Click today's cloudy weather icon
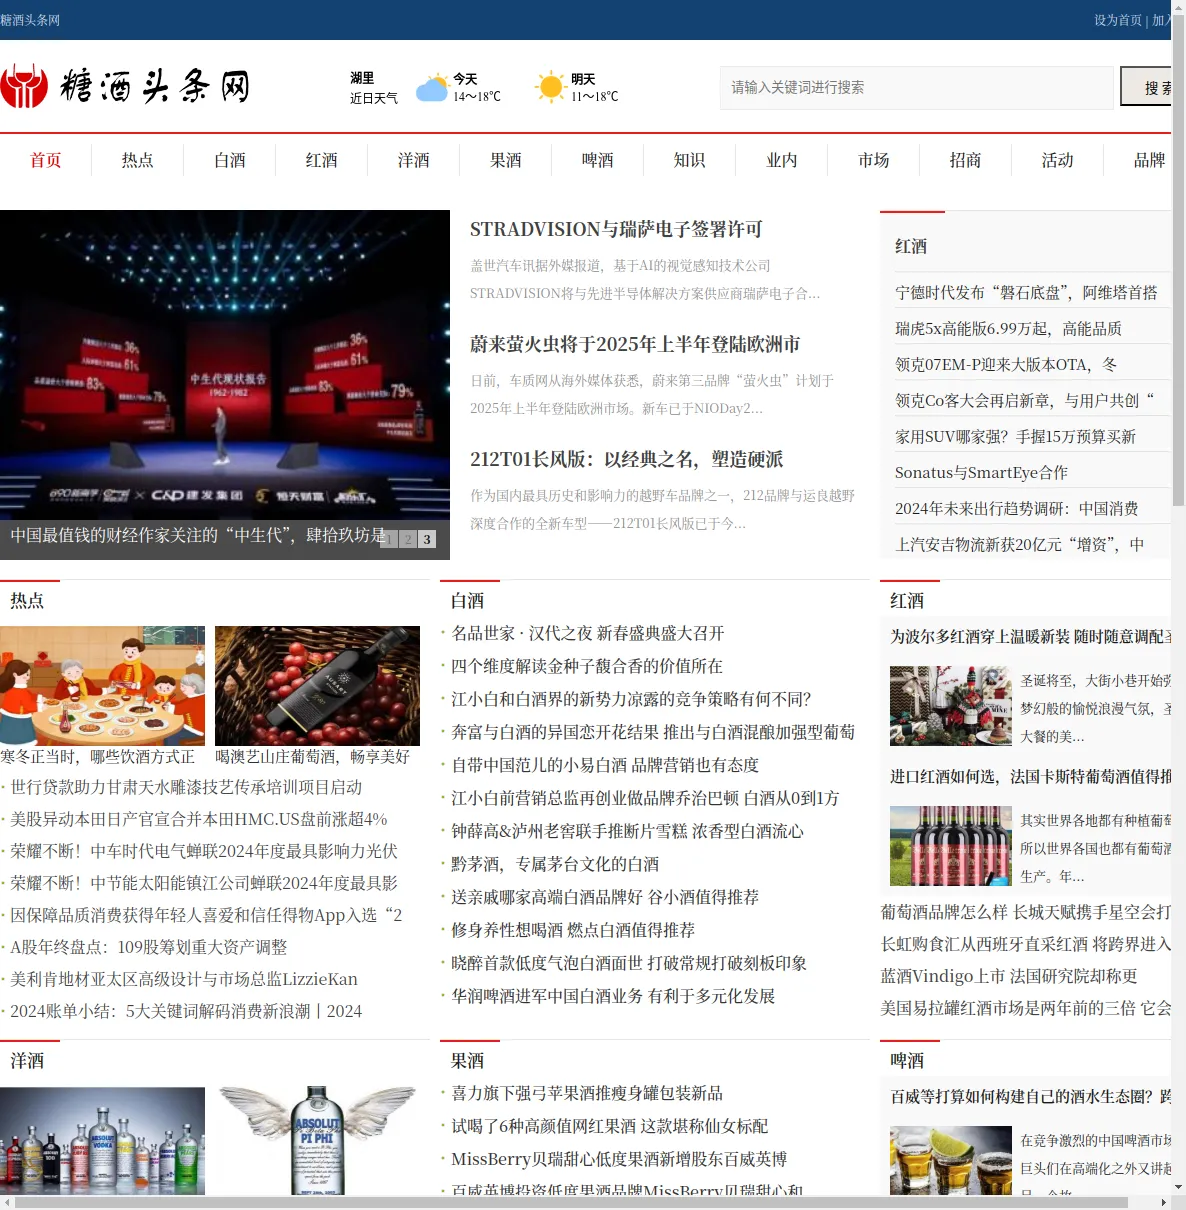1186x1210 pixels. point(432,88)
